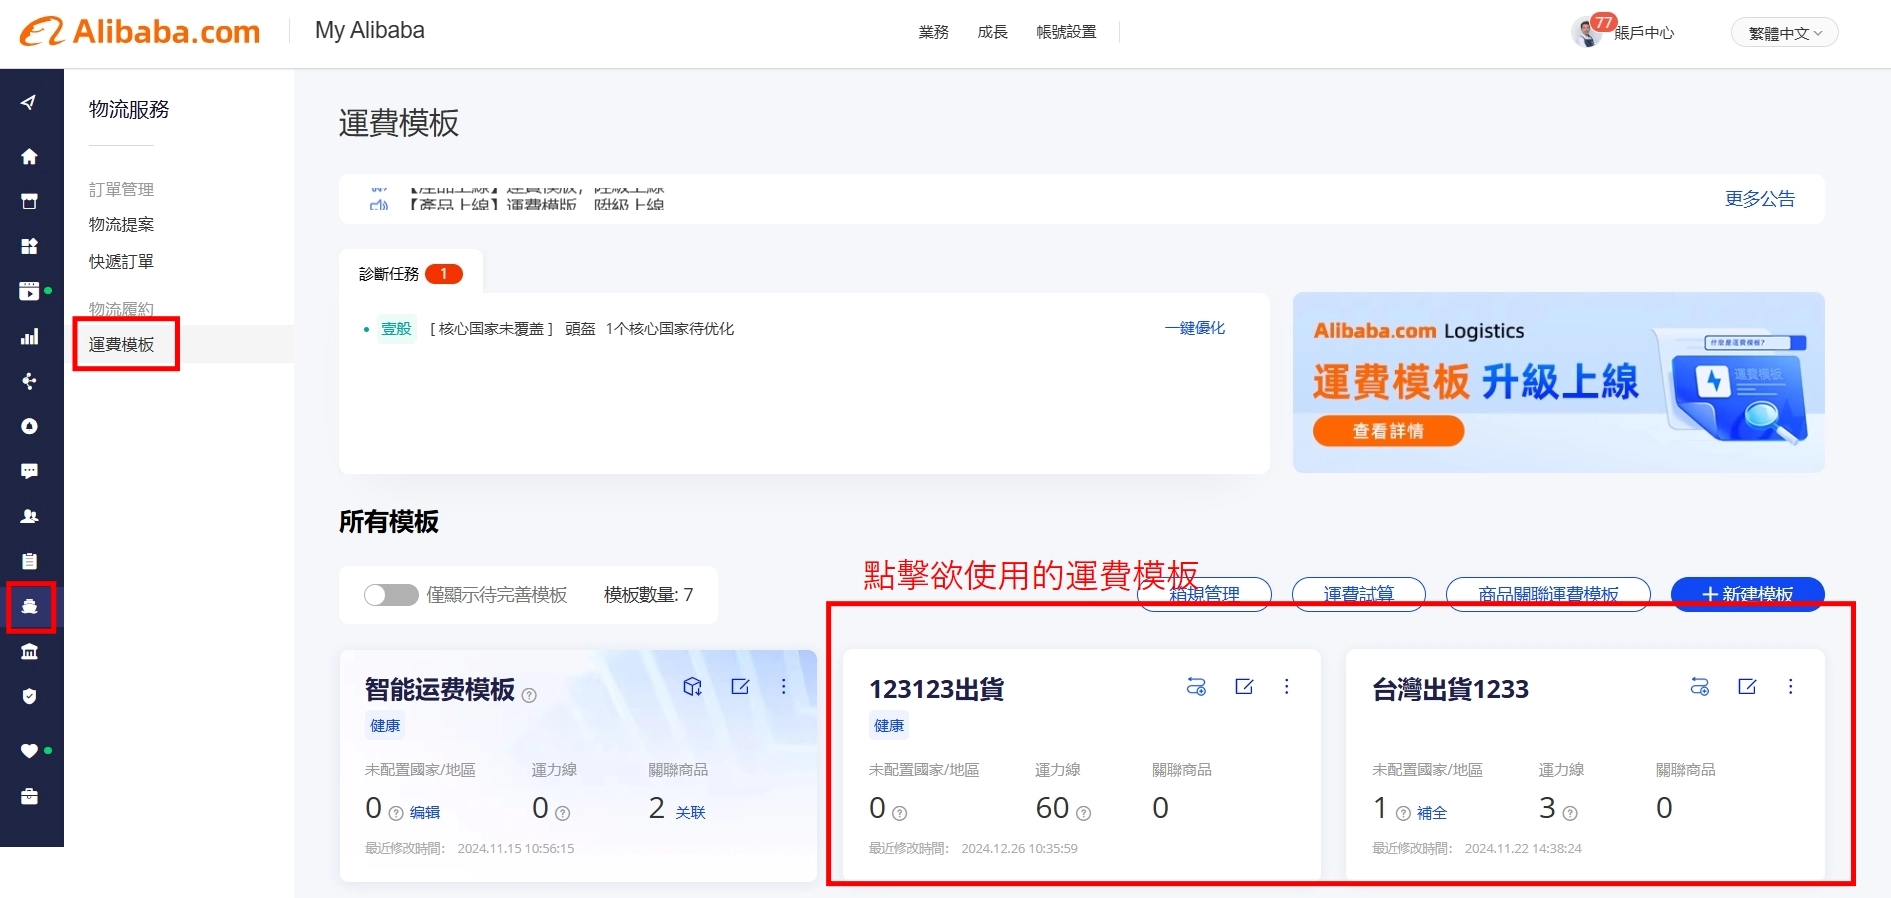Open the logistics ship sidebar icon
This screenshot has width=1891, height=898.
[29, 606]
